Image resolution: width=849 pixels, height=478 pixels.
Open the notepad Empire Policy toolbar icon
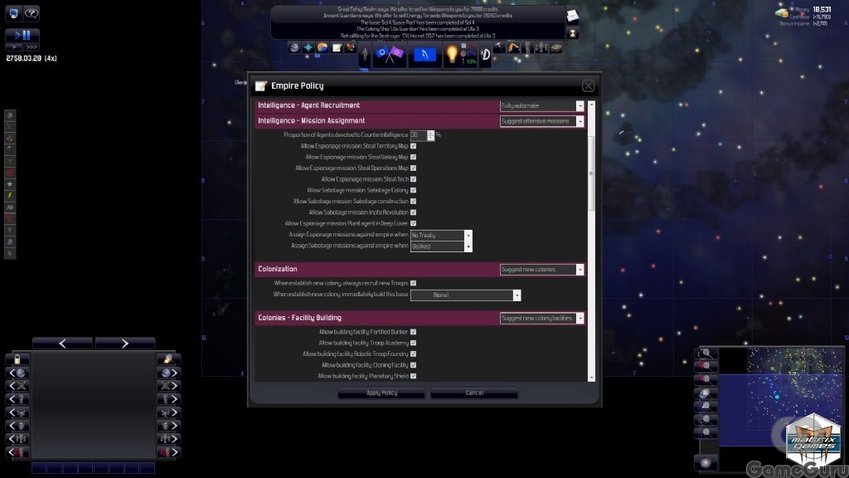coord(336,48)
